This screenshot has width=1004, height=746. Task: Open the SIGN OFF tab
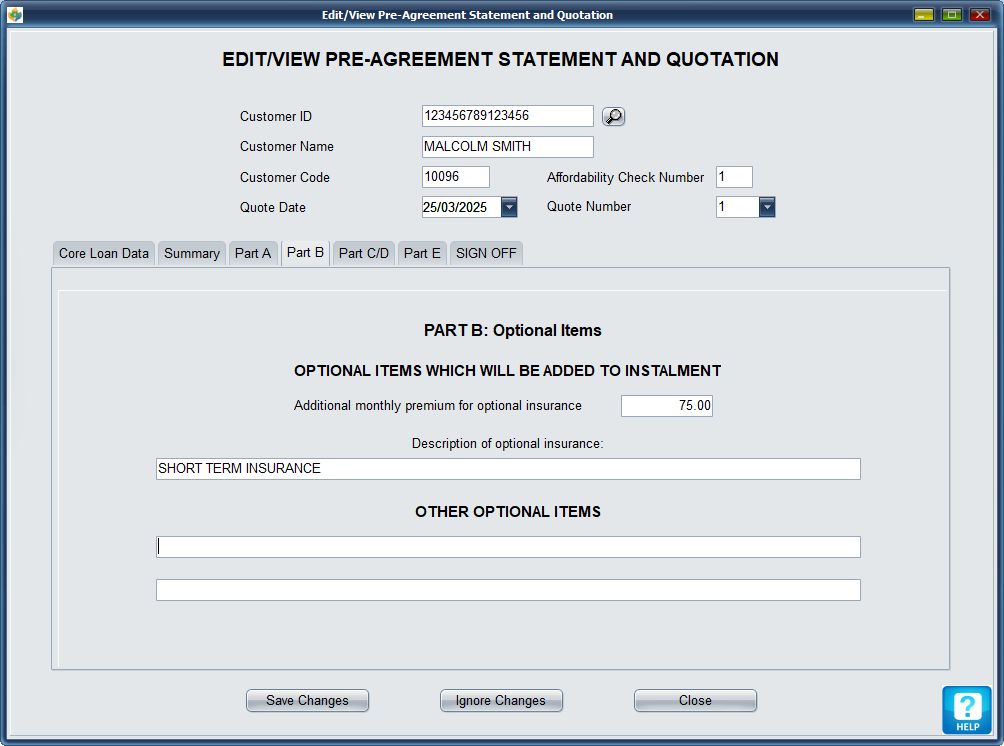(486, 253)
